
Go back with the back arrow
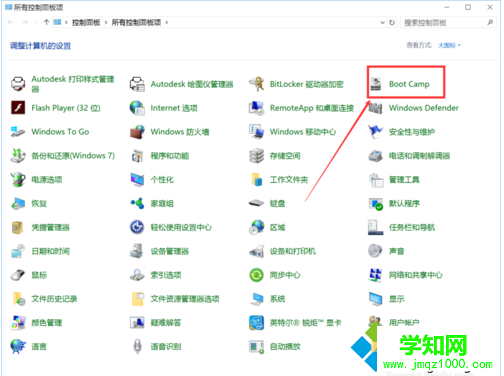pyautogui.click(x=10, y=22)
